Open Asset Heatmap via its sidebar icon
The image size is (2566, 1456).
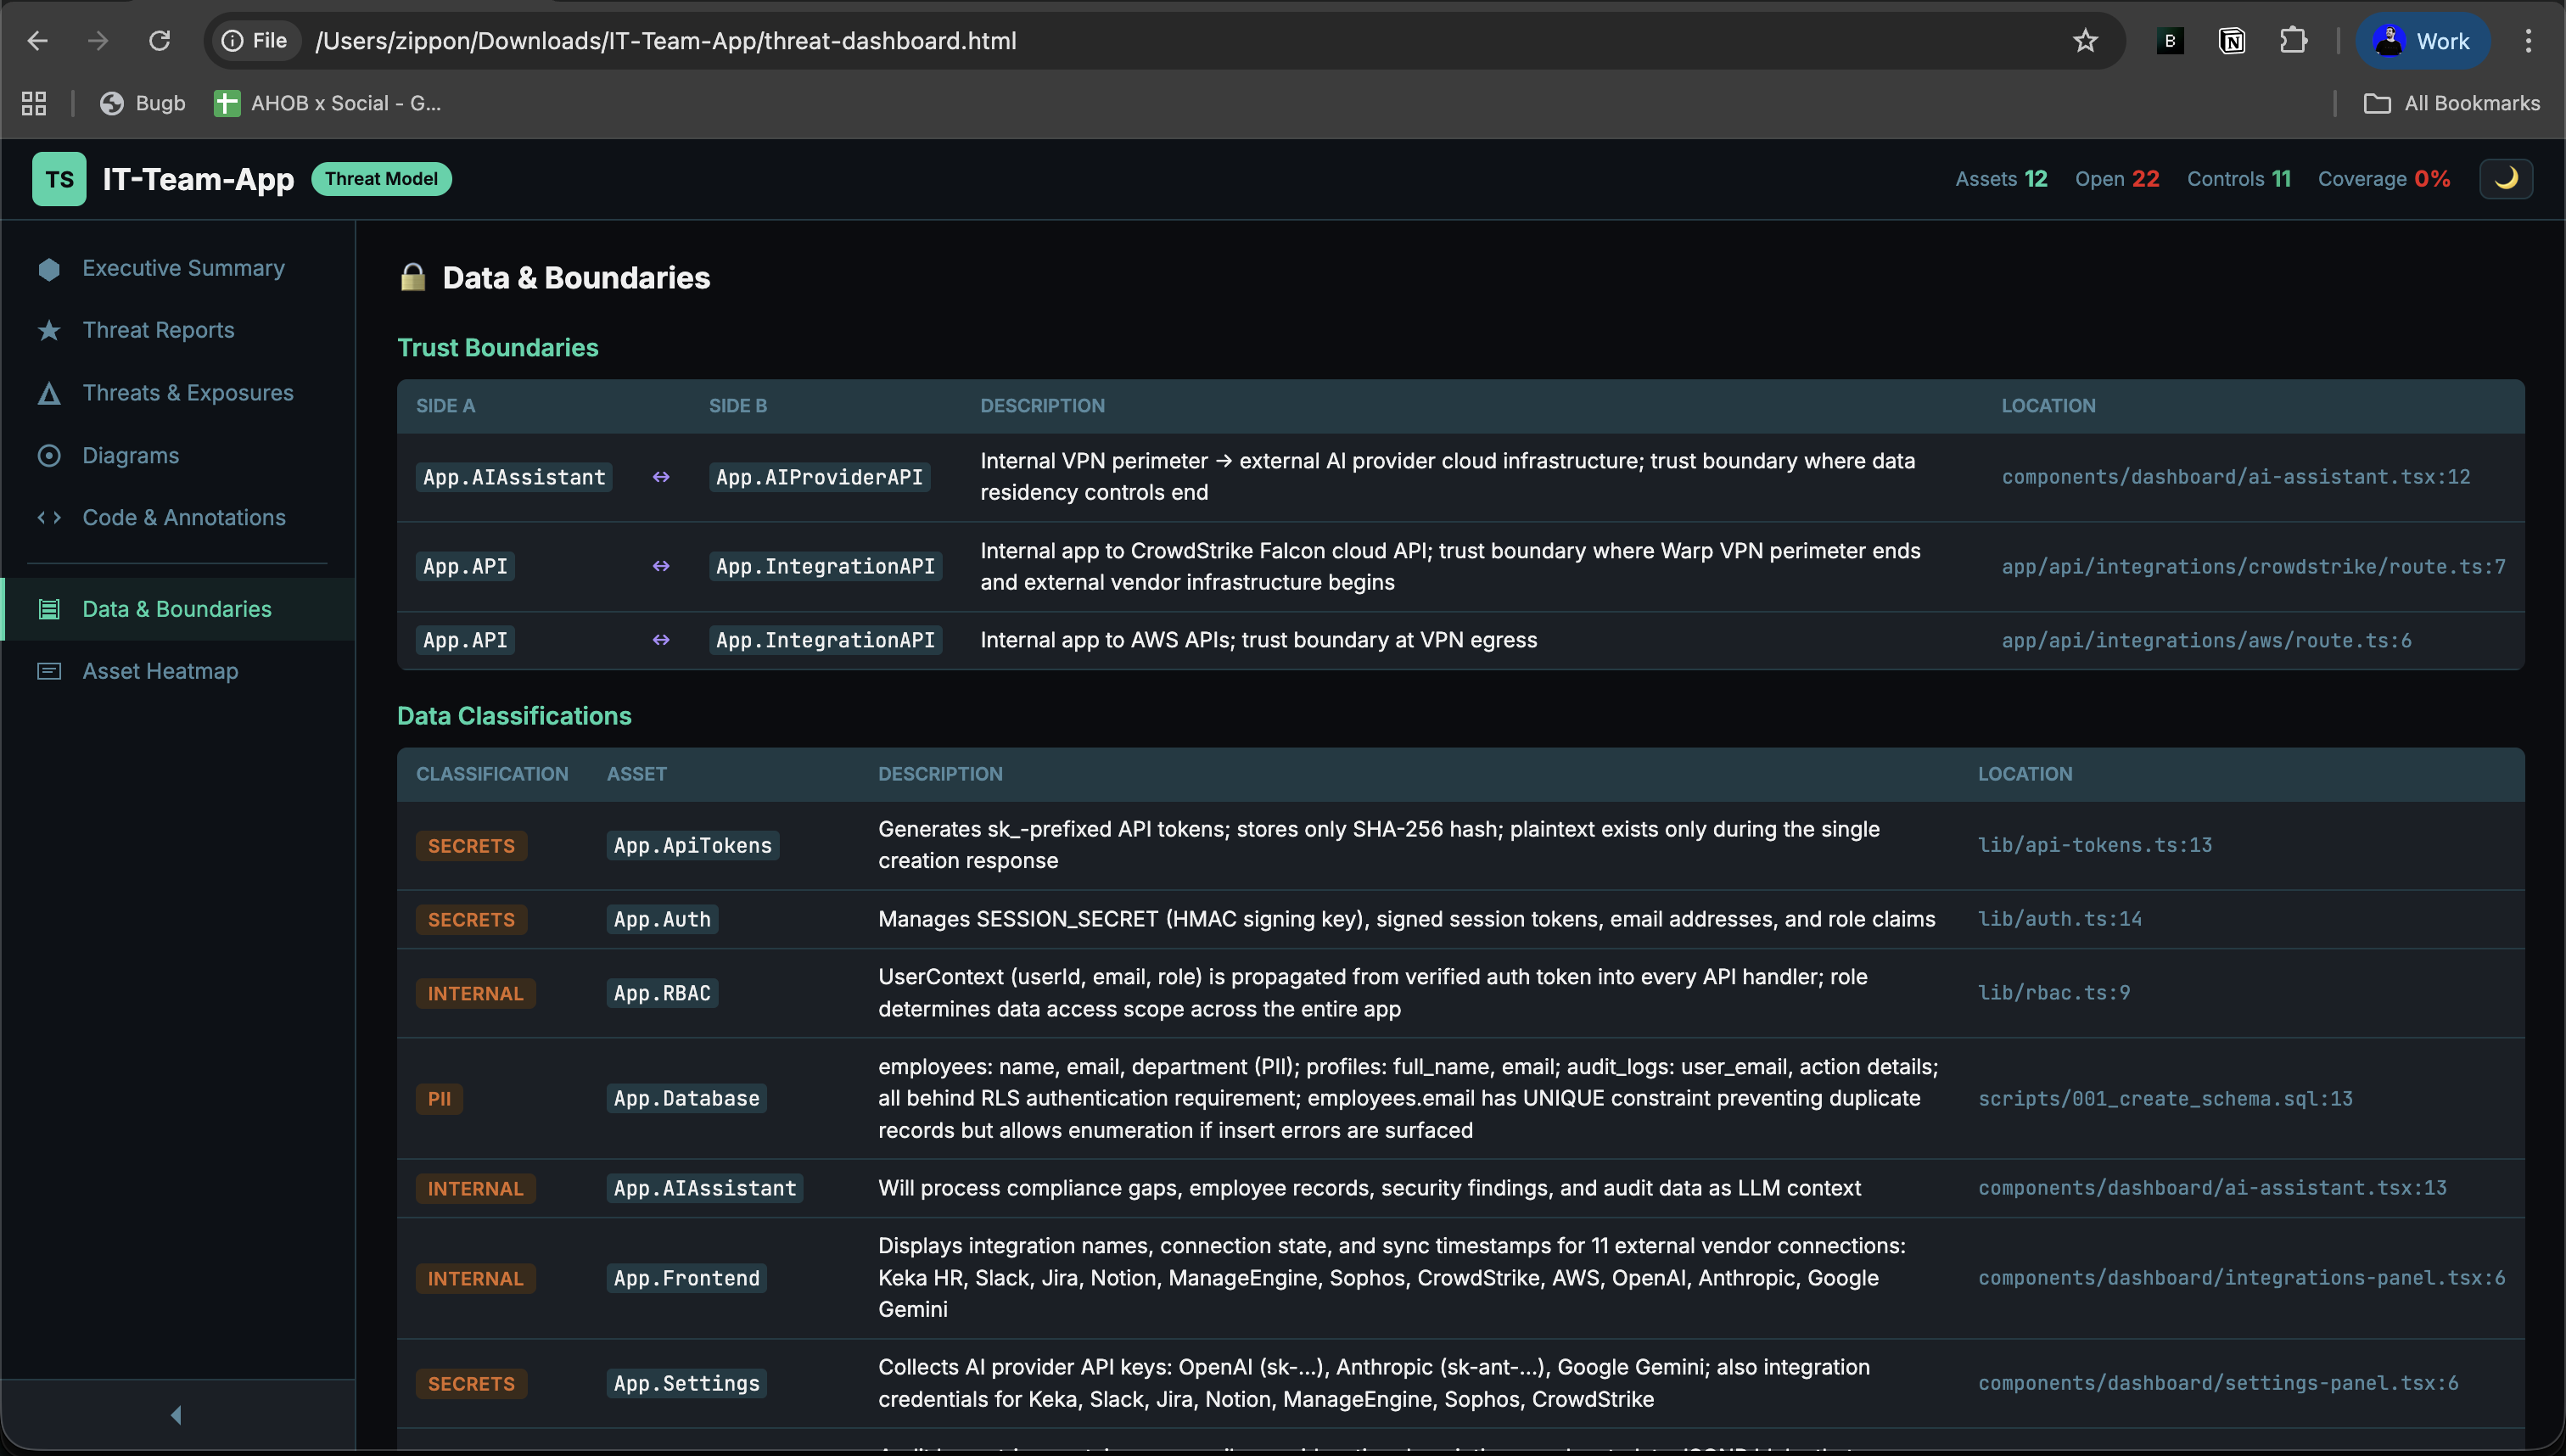point(48,671)
